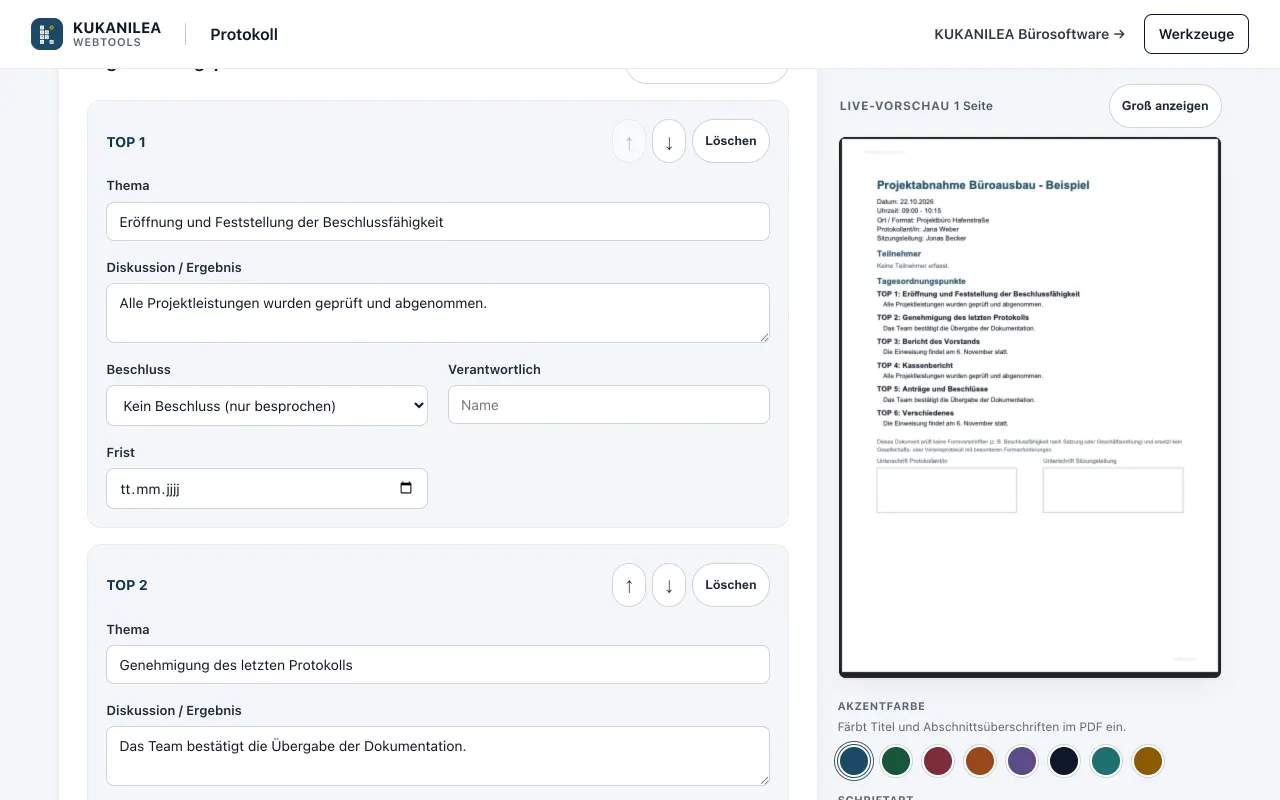Viewport: 1280px width, 800px height.
Task: Show the preview large with Groß anzeigen
Action: coord(1165,106)
